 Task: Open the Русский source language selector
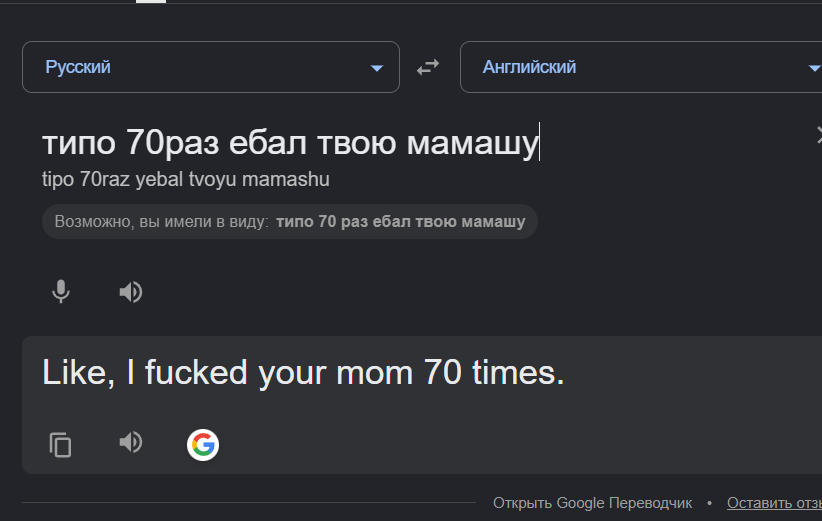coord(211,67)
